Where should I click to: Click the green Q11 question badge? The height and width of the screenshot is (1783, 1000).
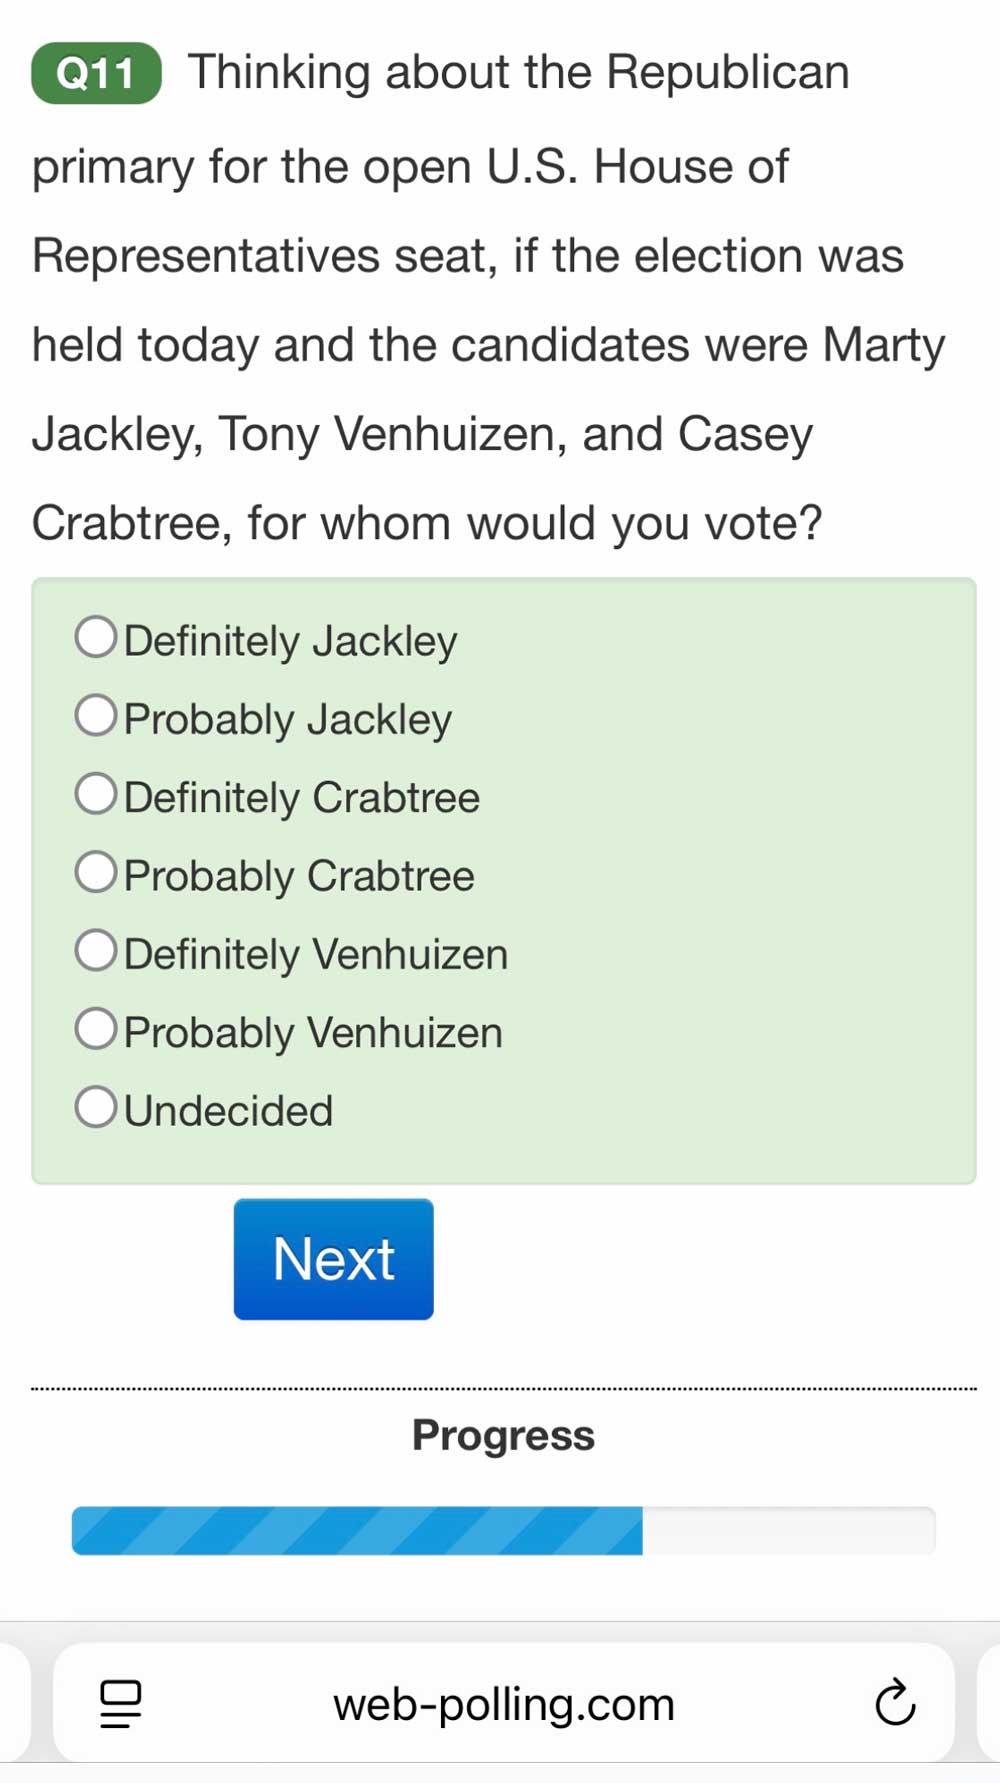click(x=96, y=73)
